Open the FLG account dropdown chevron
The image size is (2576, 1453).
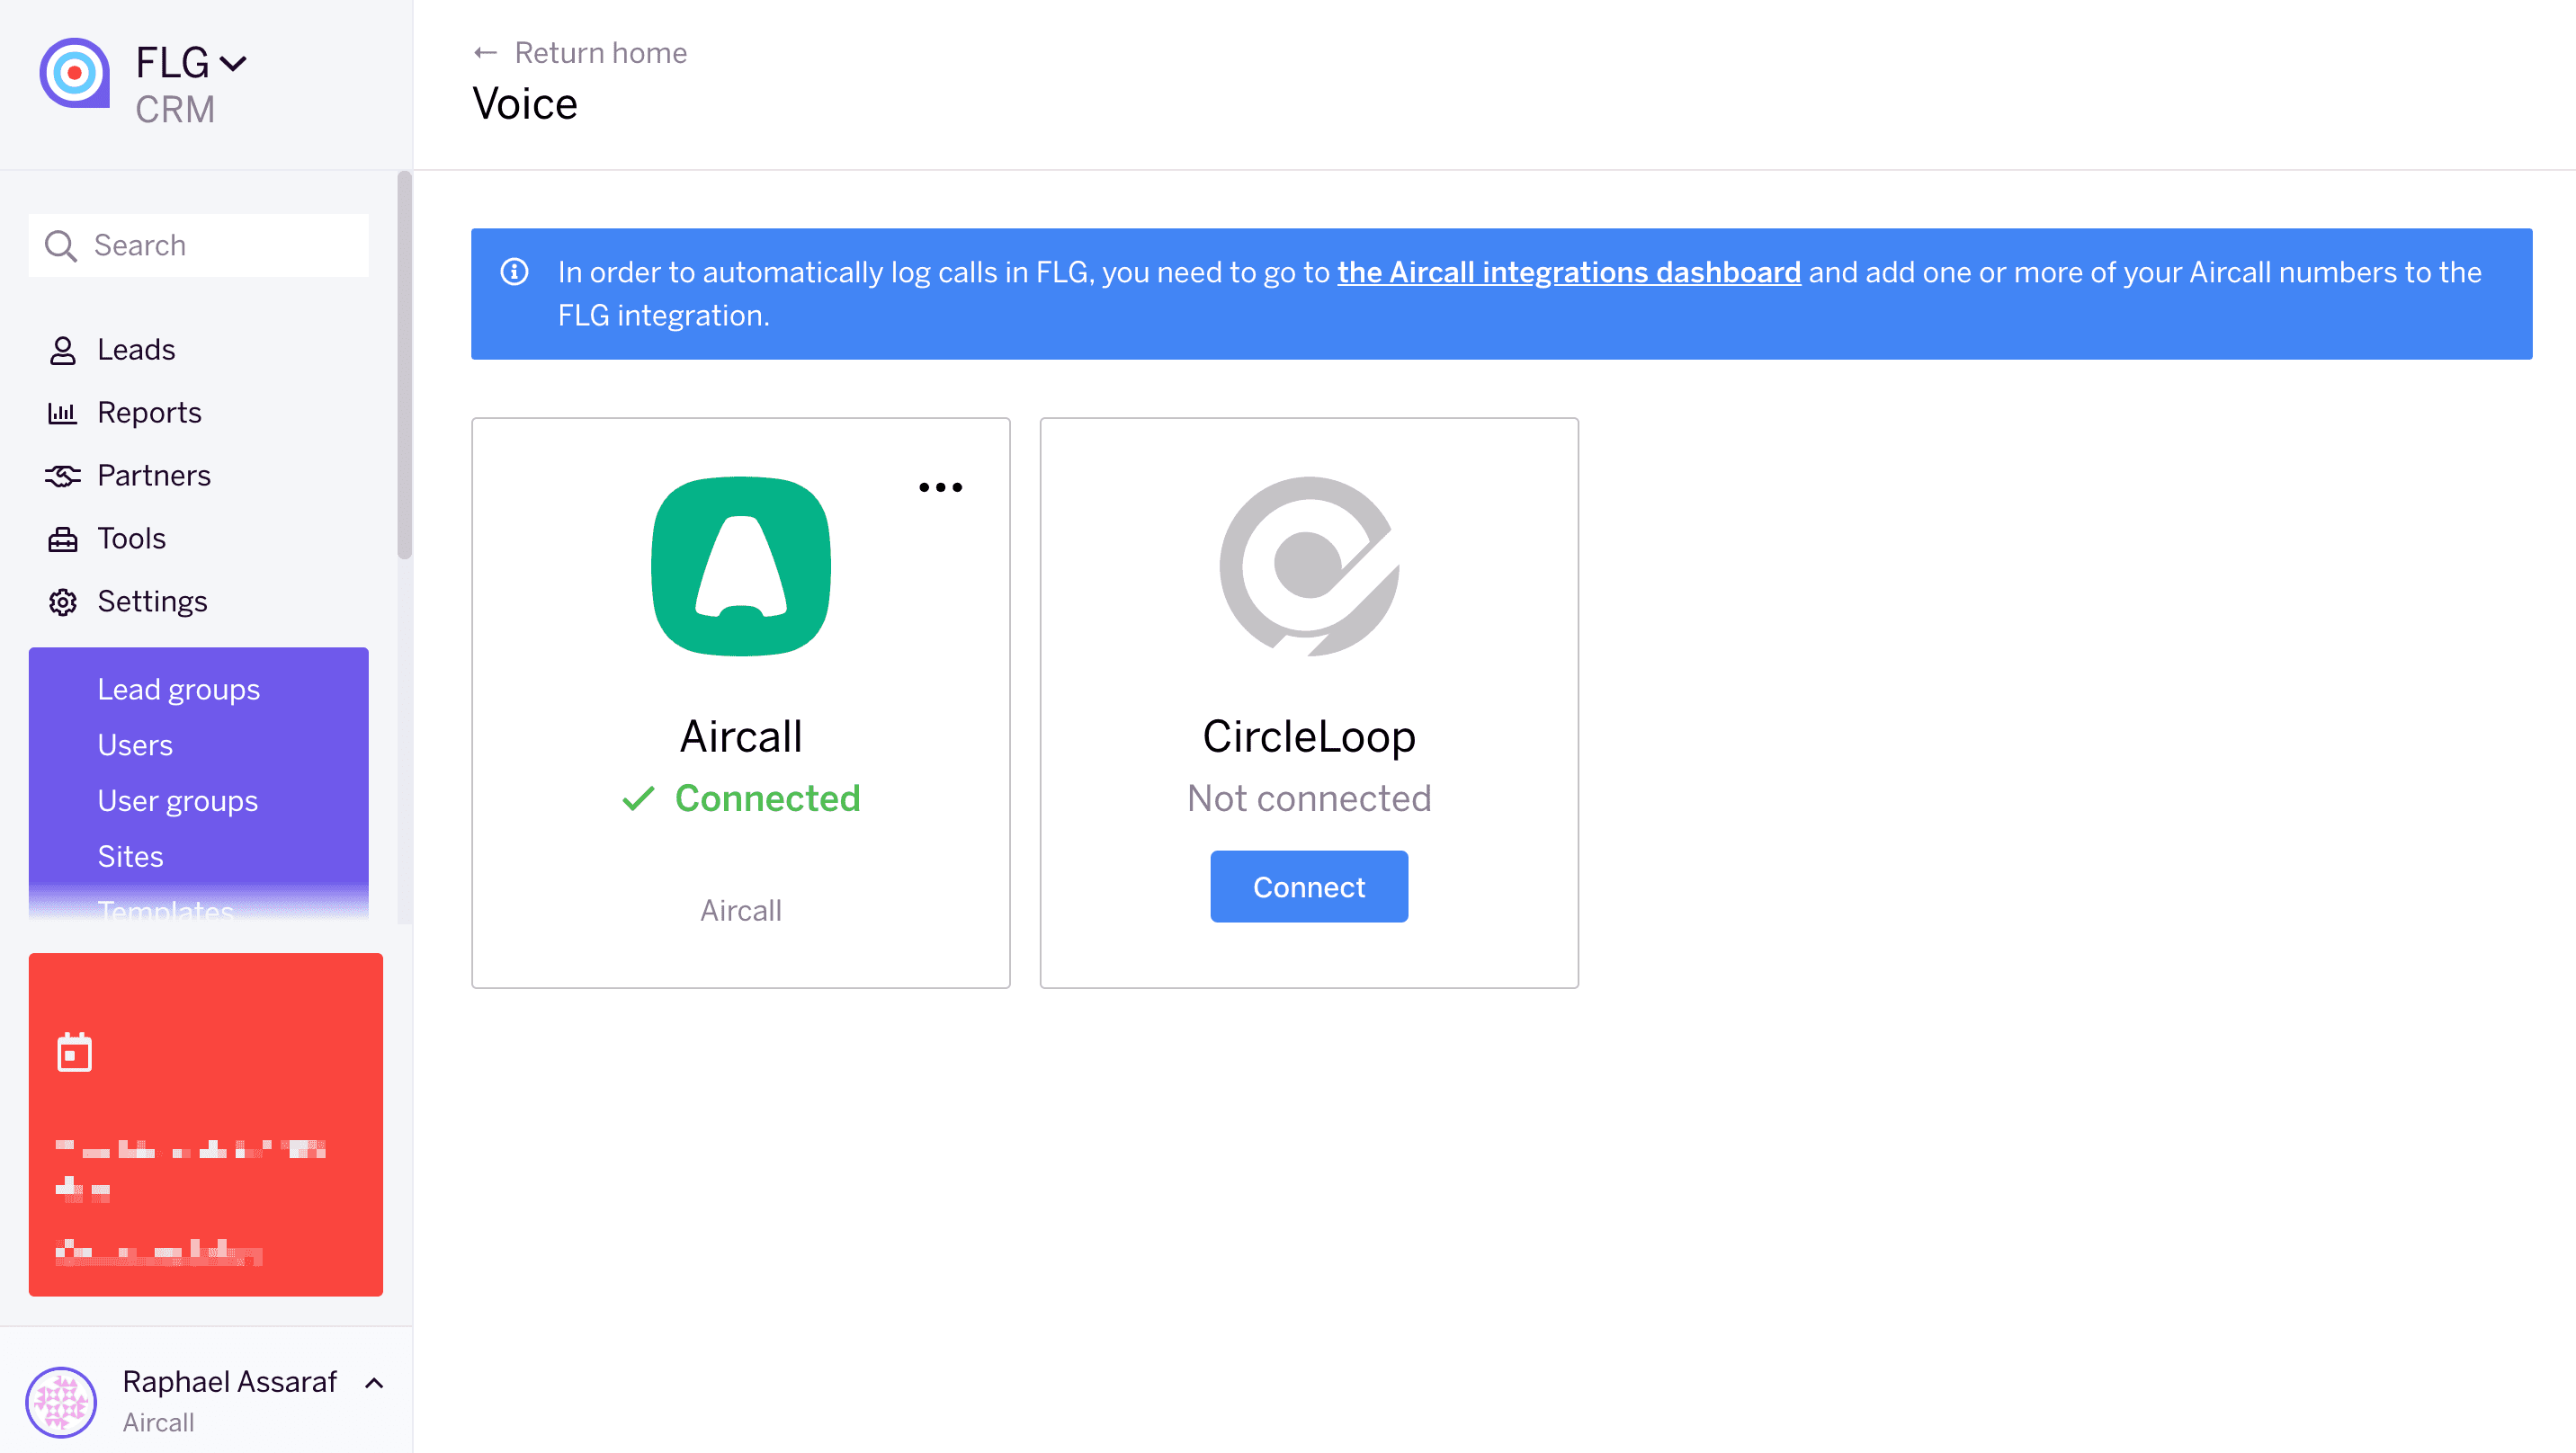pyautogui.click(x=233, y=64)
